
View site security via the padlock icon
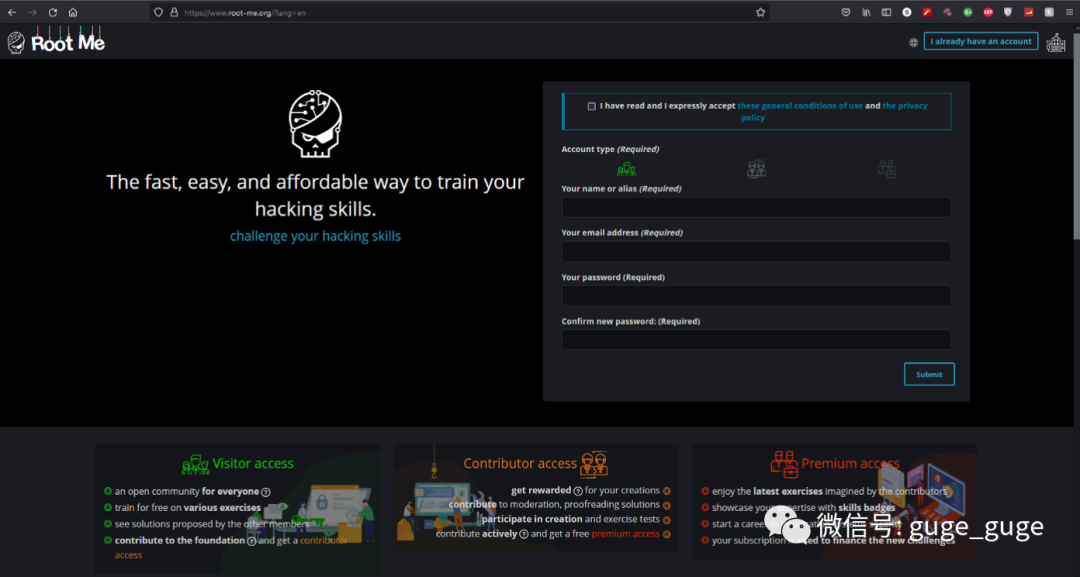[174, 12]
